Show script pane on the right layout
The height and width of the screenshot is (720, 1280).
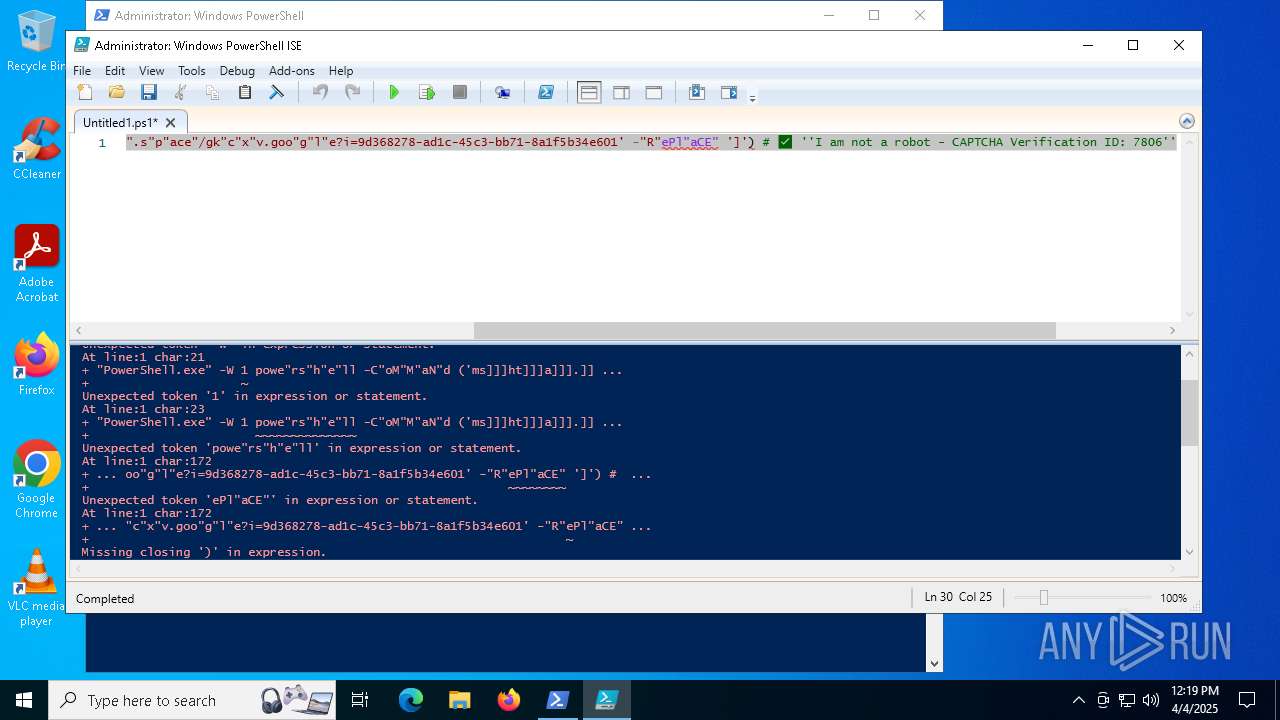(x=621, y=92)
